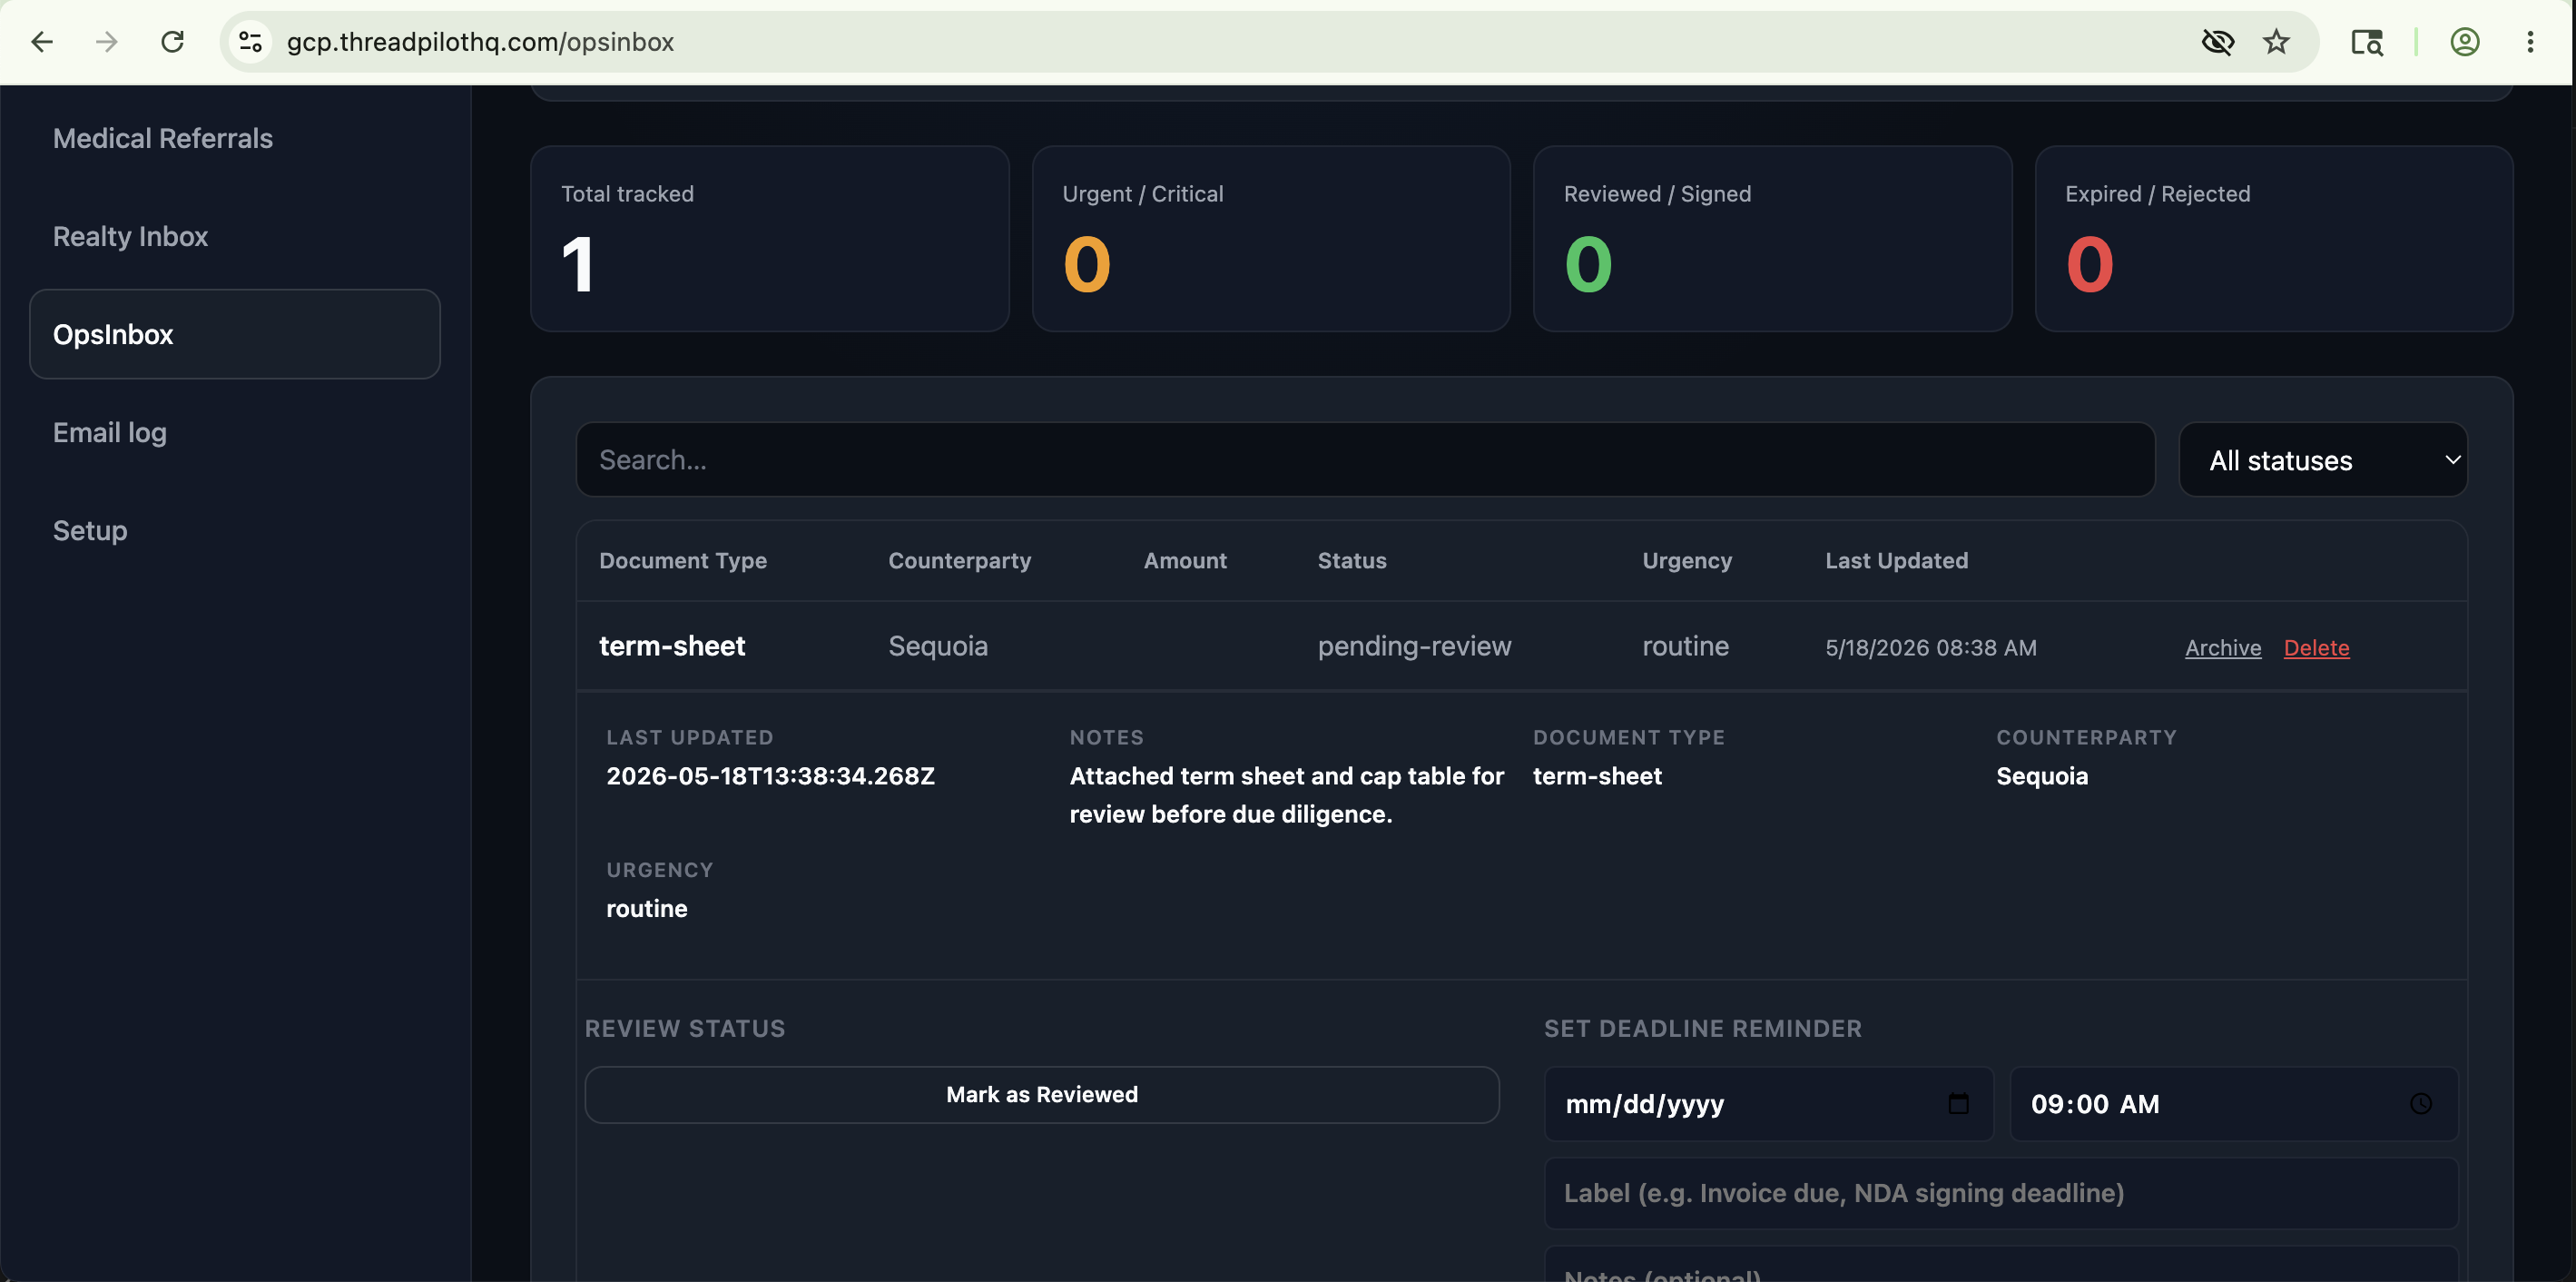Click the Counterparty column header

959,560
